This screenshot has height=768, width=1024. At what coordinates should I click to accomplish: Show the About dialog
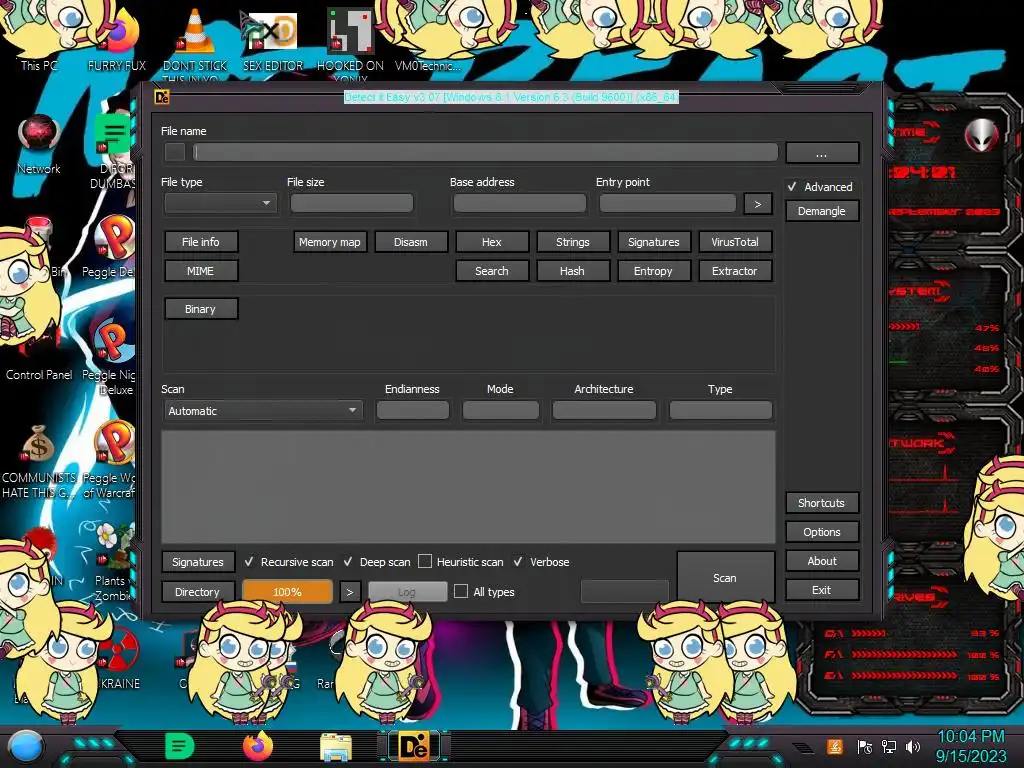(822, 561)
